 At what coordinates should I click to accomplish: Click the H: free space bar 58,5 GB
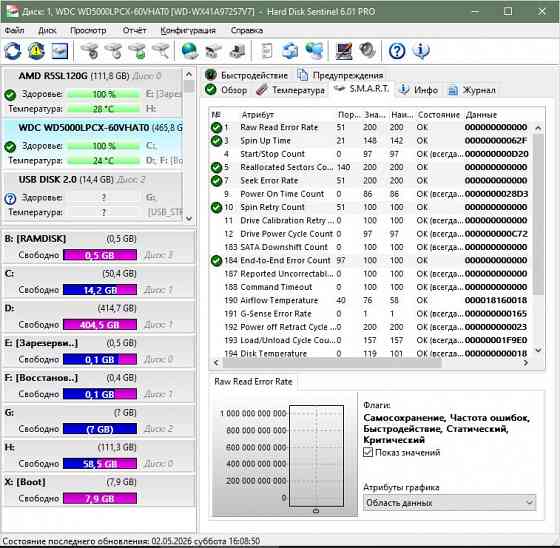pos(100,464)
